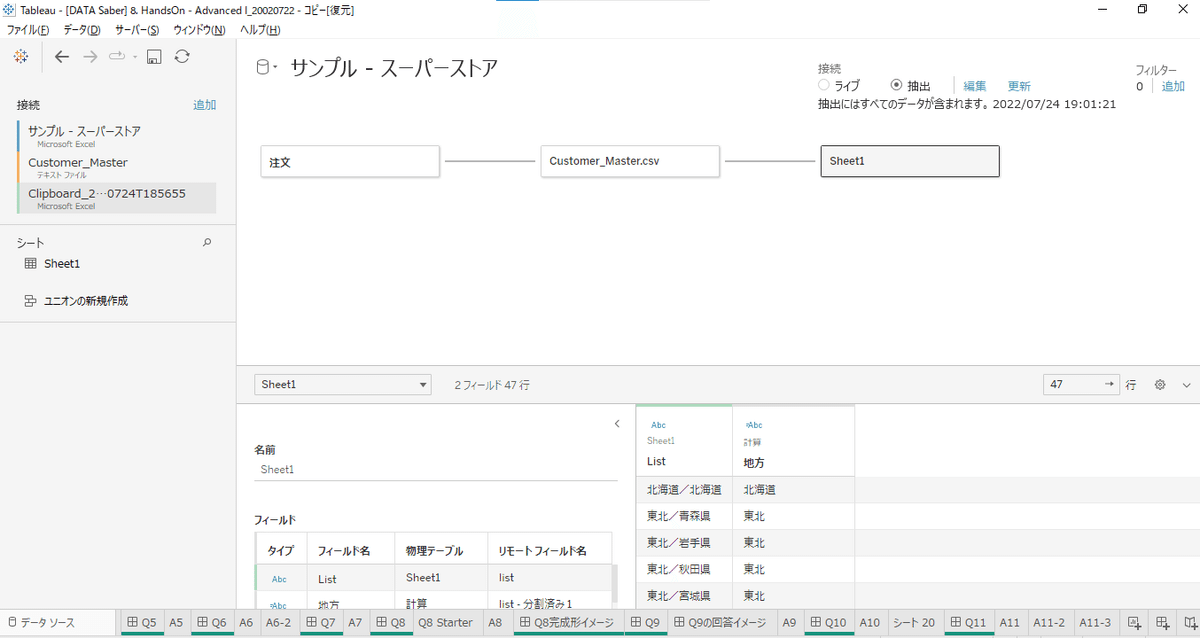
Task: Click the search magnifier in シート section
Action: pos(208,242)
